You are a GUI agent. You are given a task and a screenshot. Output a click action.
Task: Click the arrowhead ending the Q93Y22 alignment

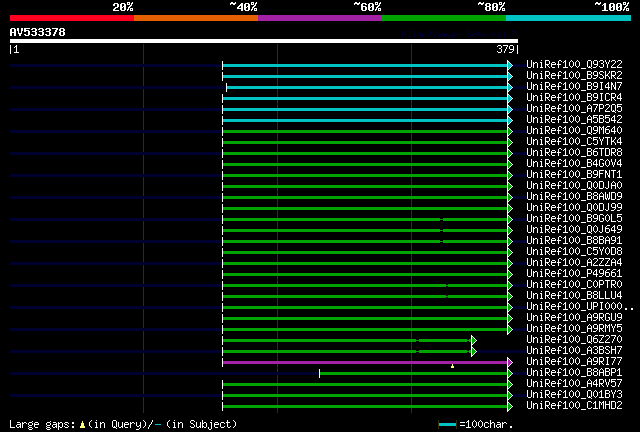510,65
